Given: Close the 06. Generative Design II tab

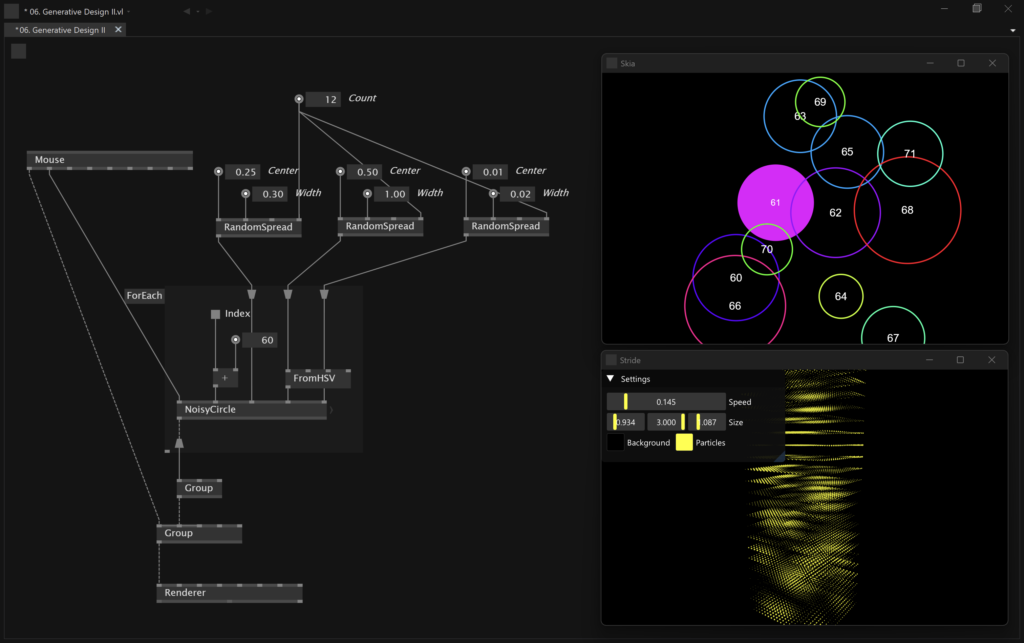Looking at the screenshot, I should tap(118, 30).
